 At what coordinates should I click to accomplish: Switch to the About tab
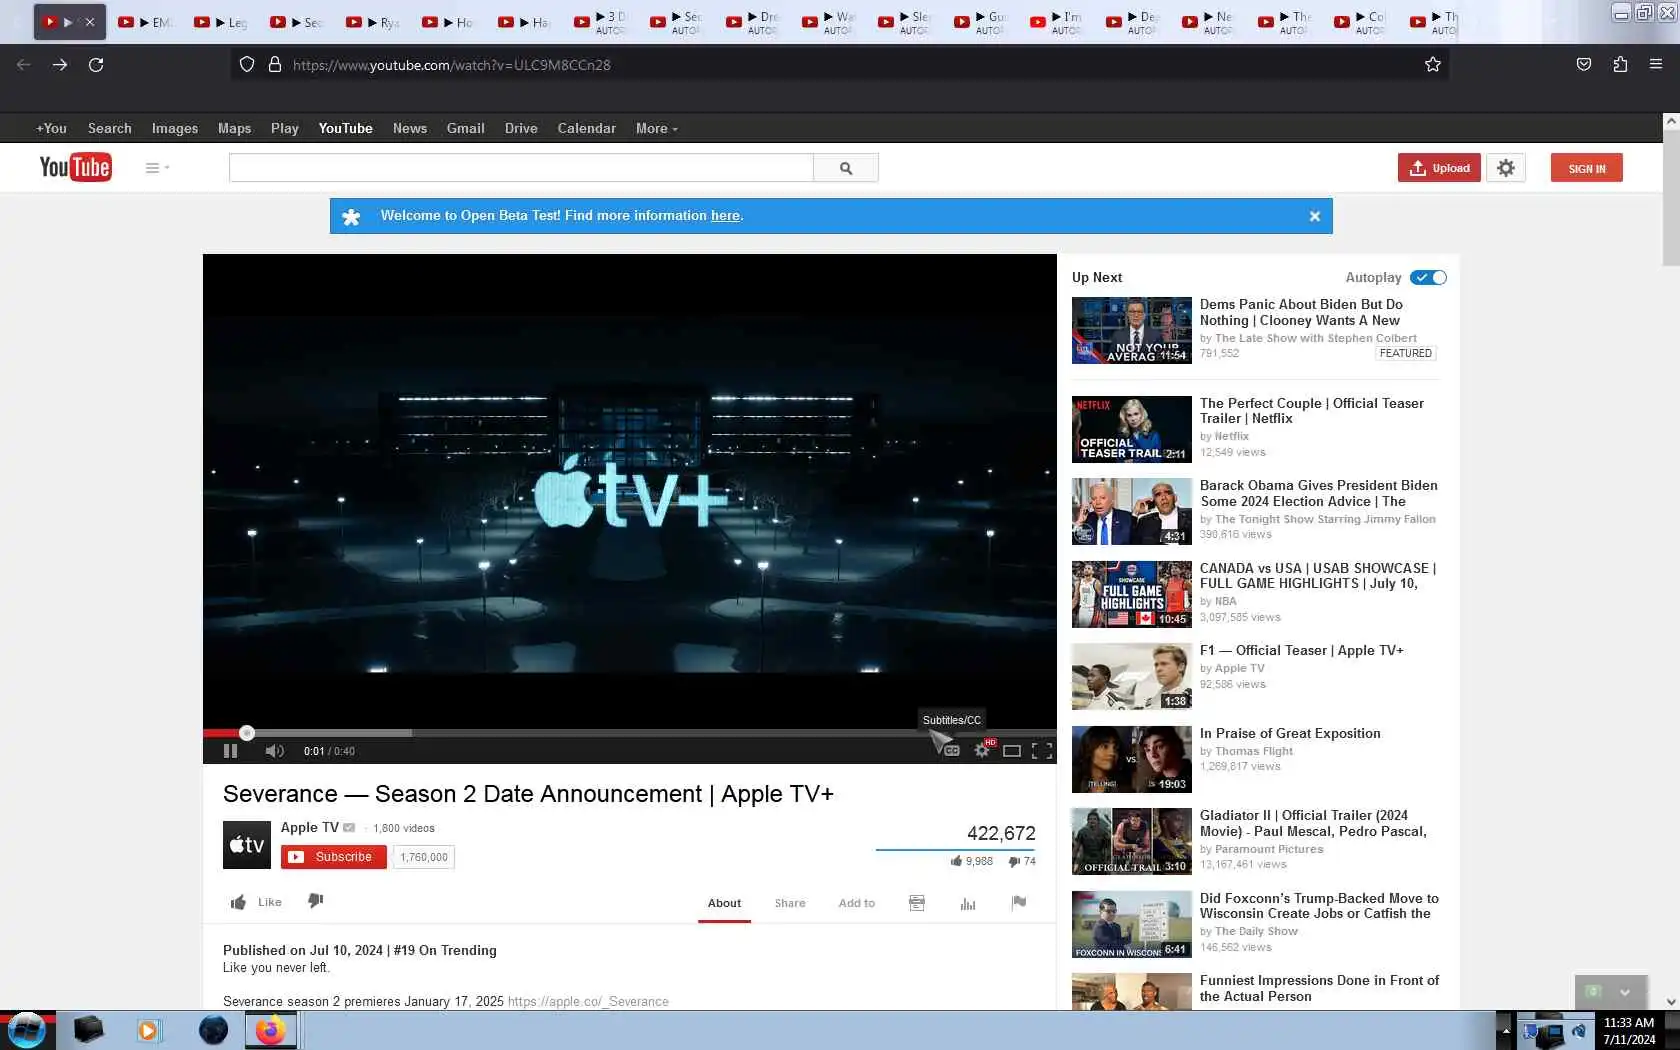point(724,903)
